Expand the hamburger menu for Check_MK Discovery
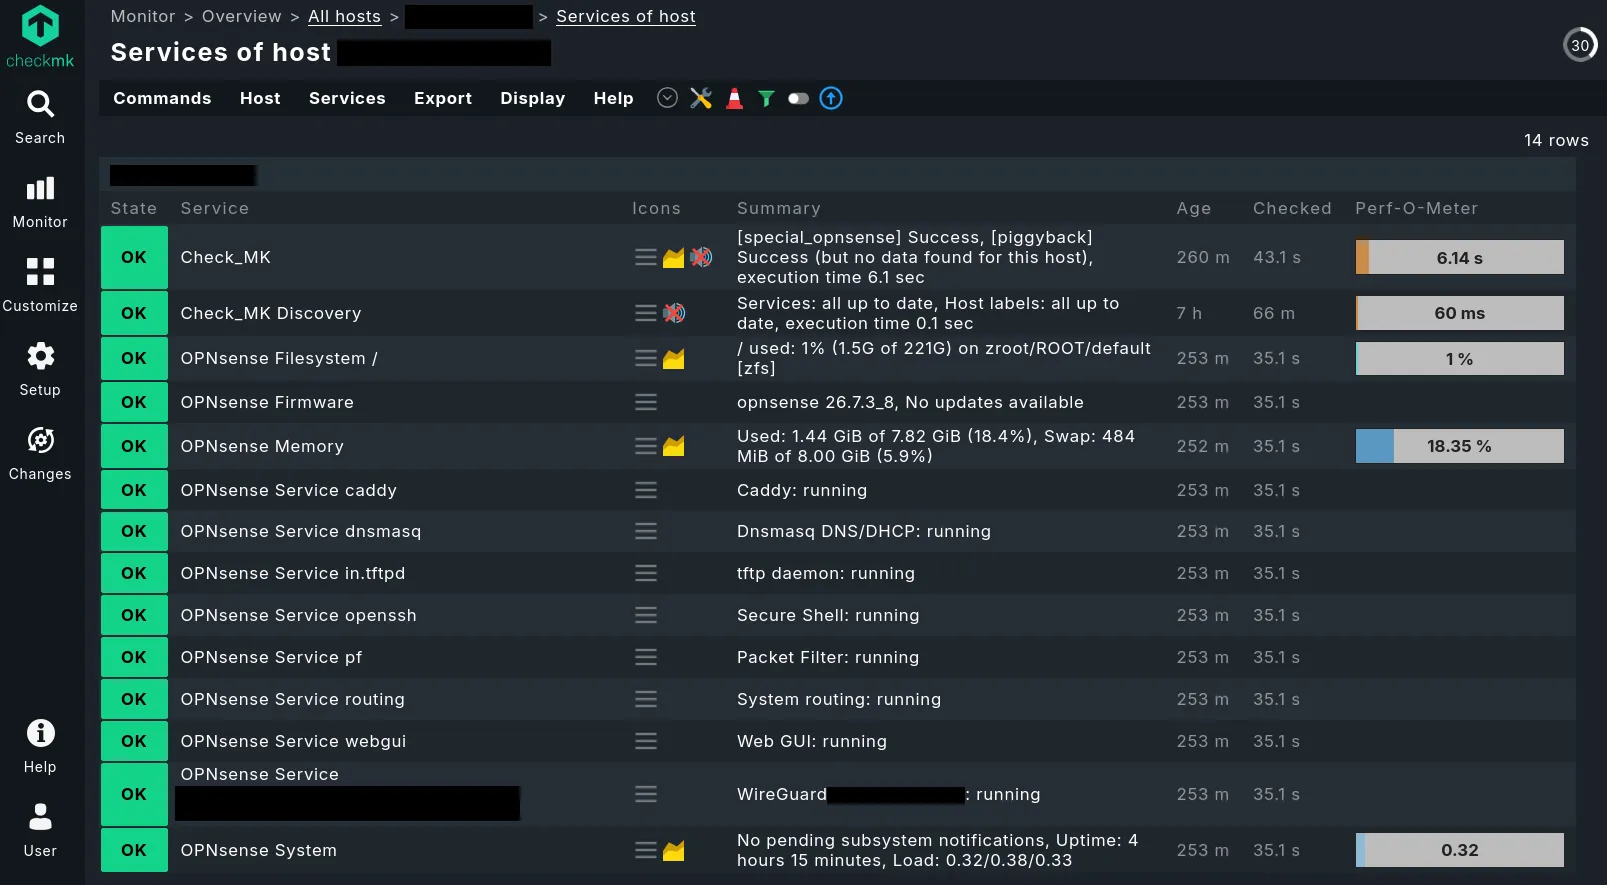 coord(646,313)
